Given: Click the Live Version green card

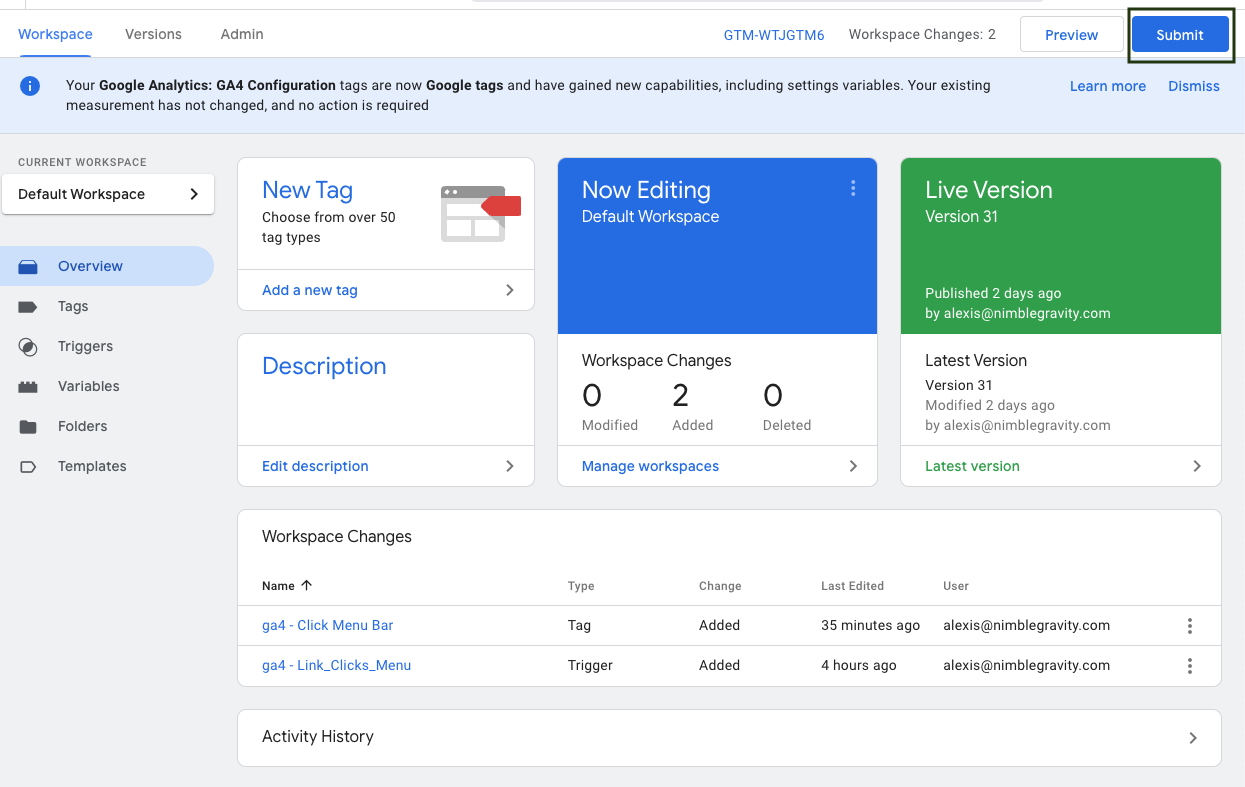Looking at the screenshot, I should click(x=1061, y=246).
